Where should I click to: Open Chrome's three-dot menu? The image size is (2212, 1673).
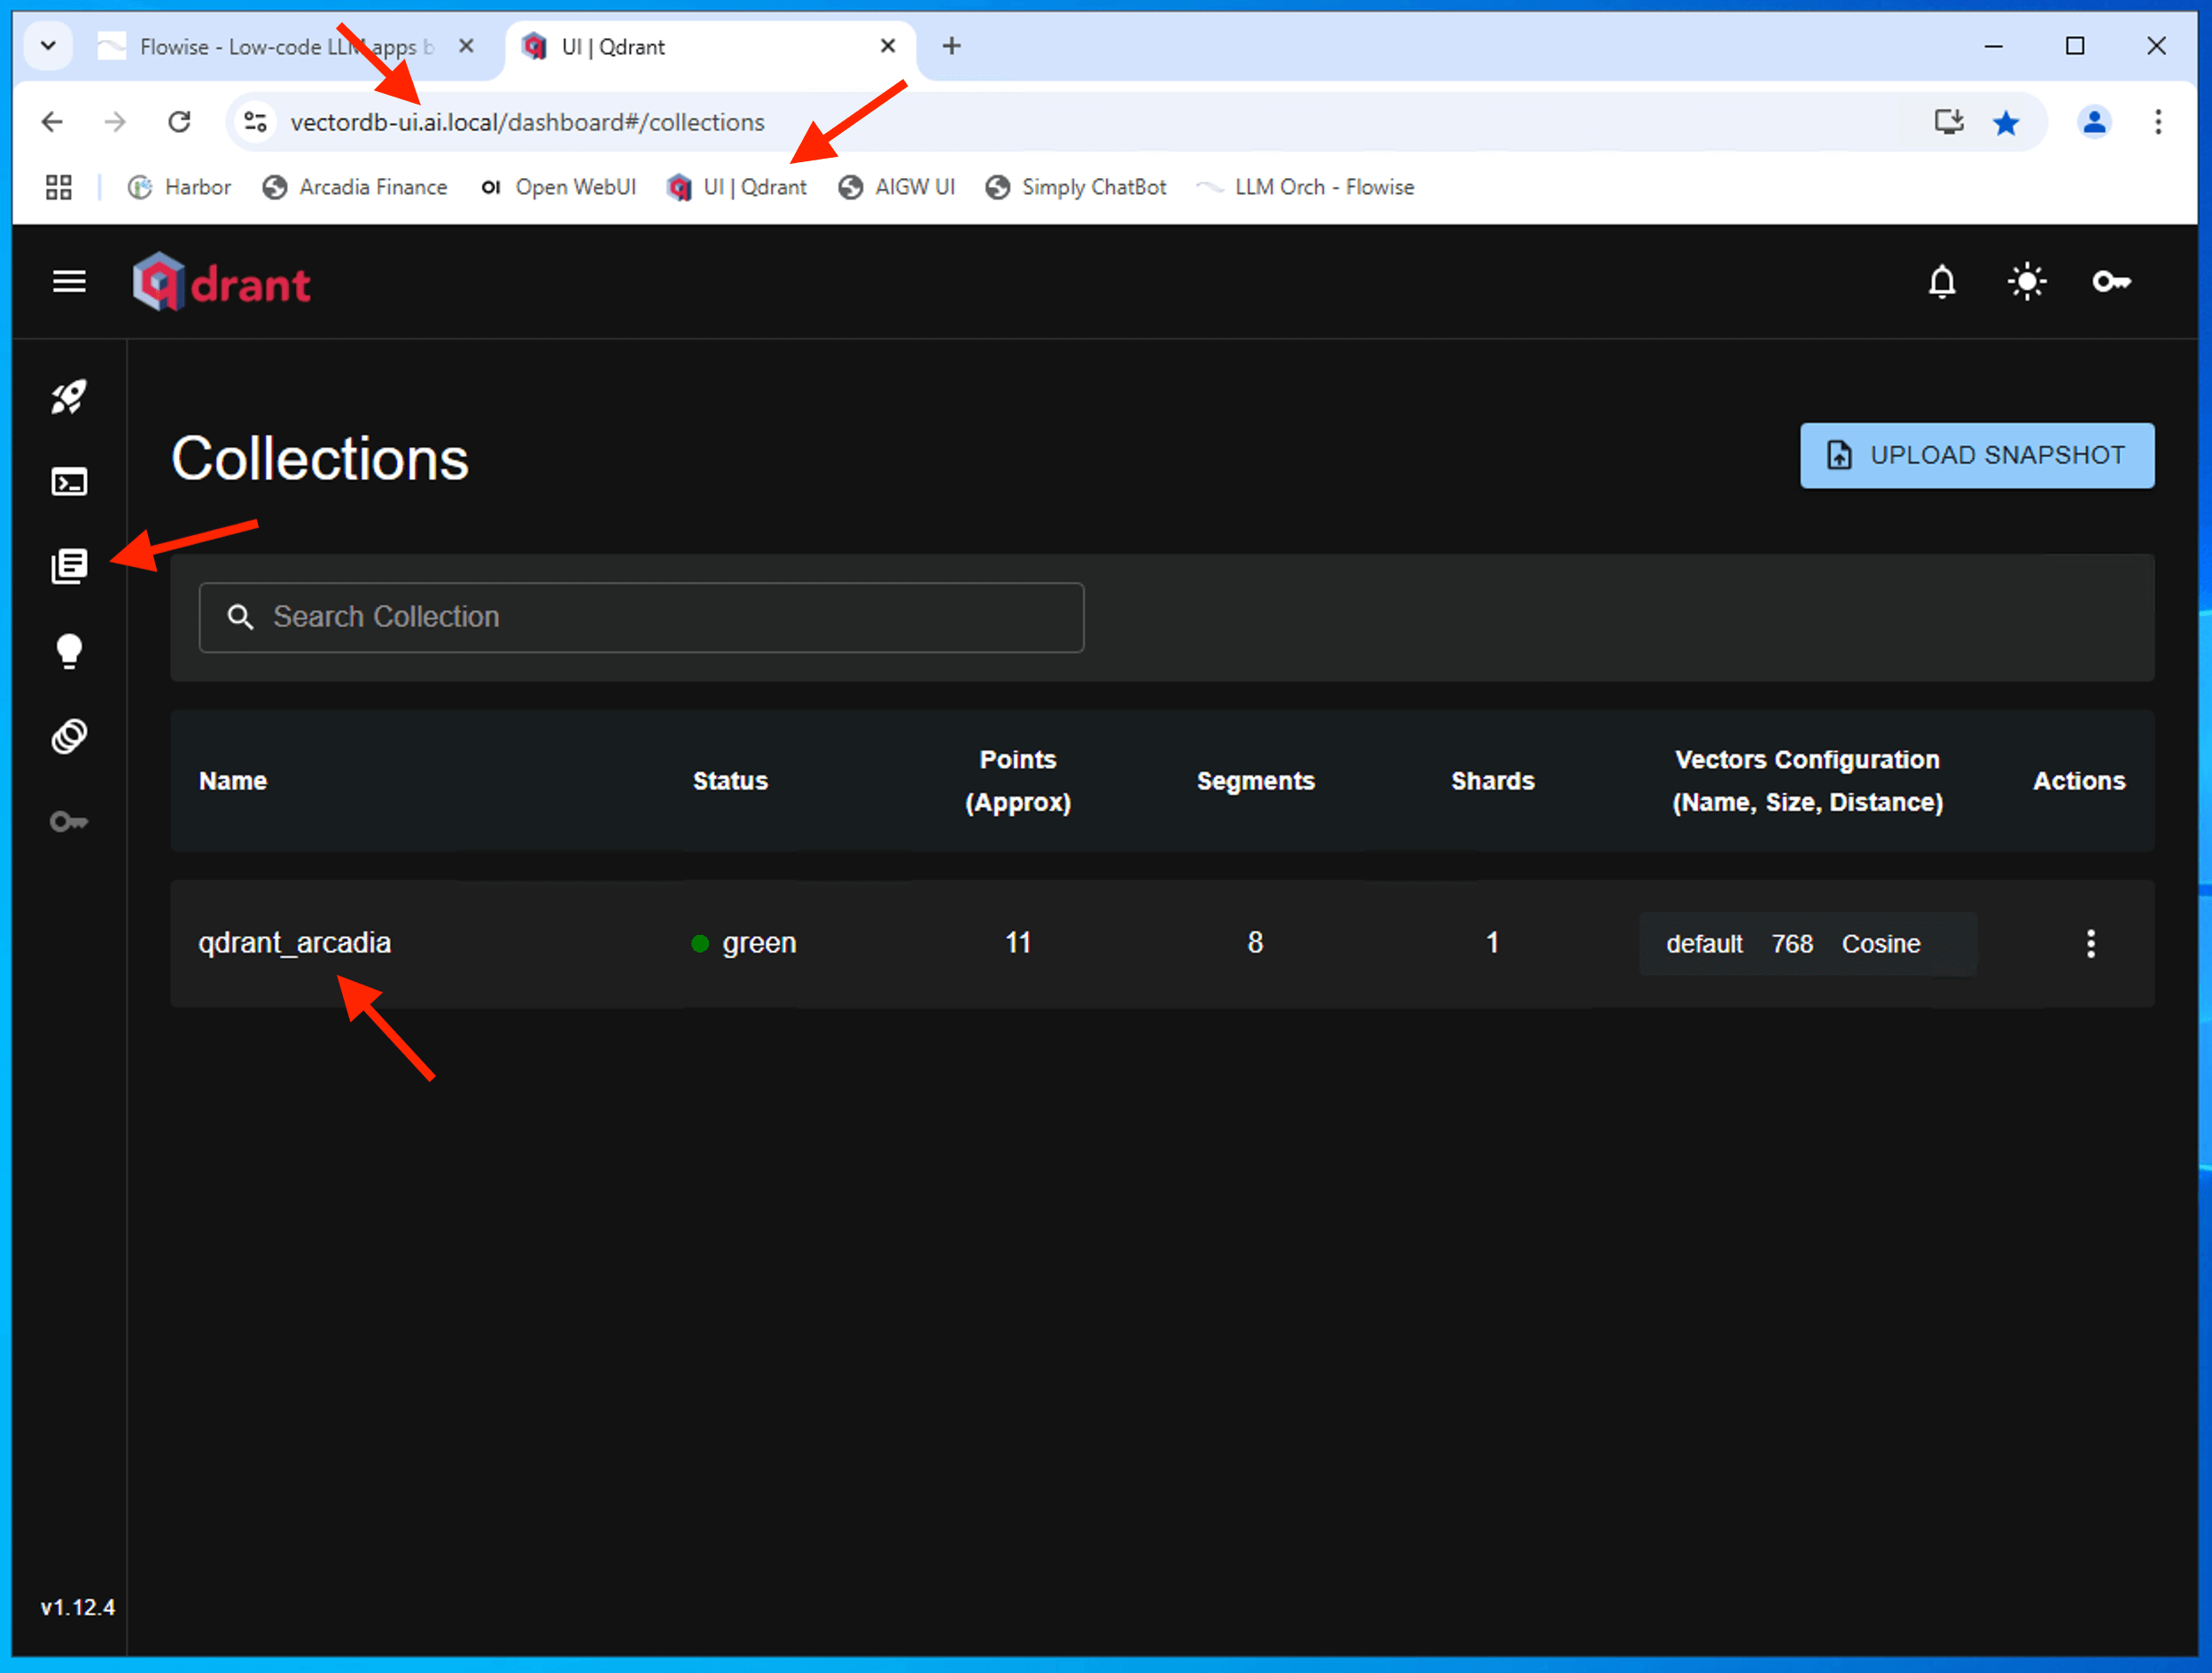pyautogui.click(x=2157, y=122)
